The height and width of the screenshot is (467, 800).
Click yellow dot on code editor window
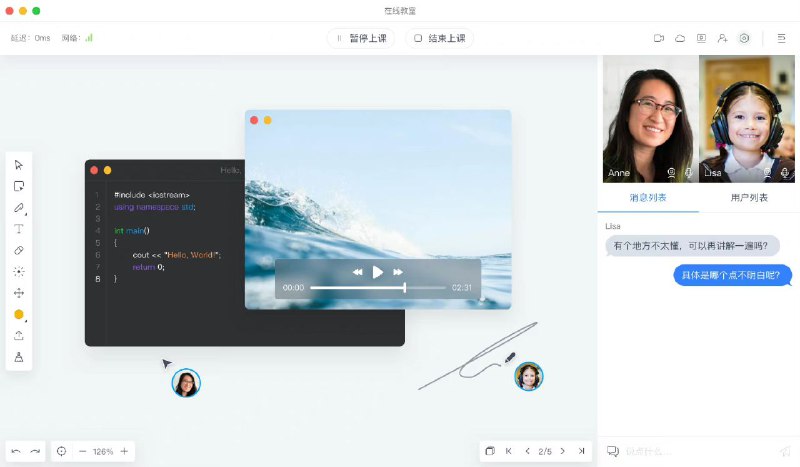tap(107, 170)
